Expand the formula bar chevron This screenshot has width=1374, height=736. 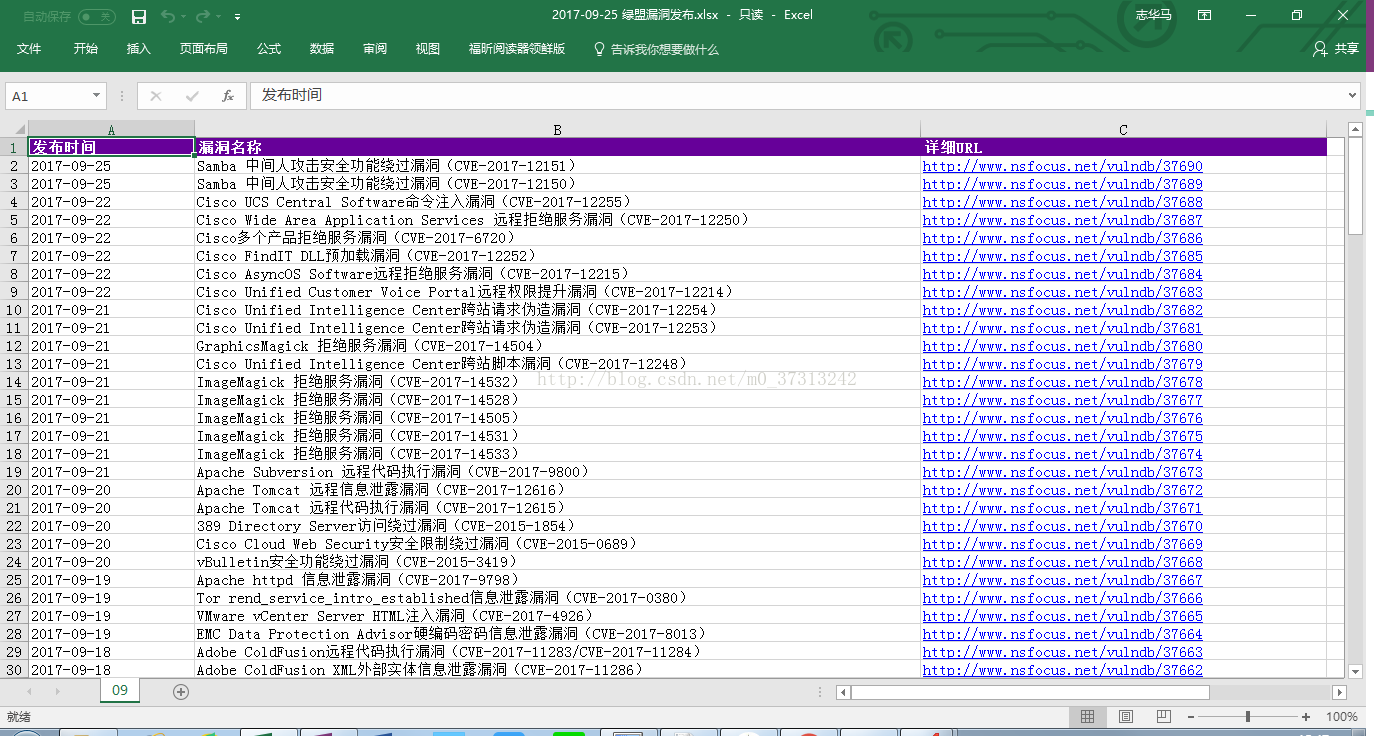pyautogui.click(x=1352, y=95)
